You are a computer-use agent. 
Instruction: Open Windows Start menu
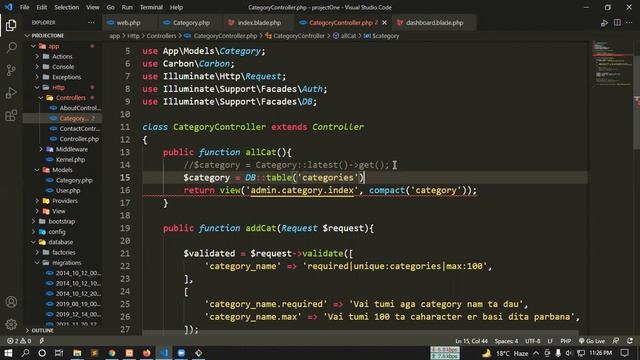[x=8, y=353]
